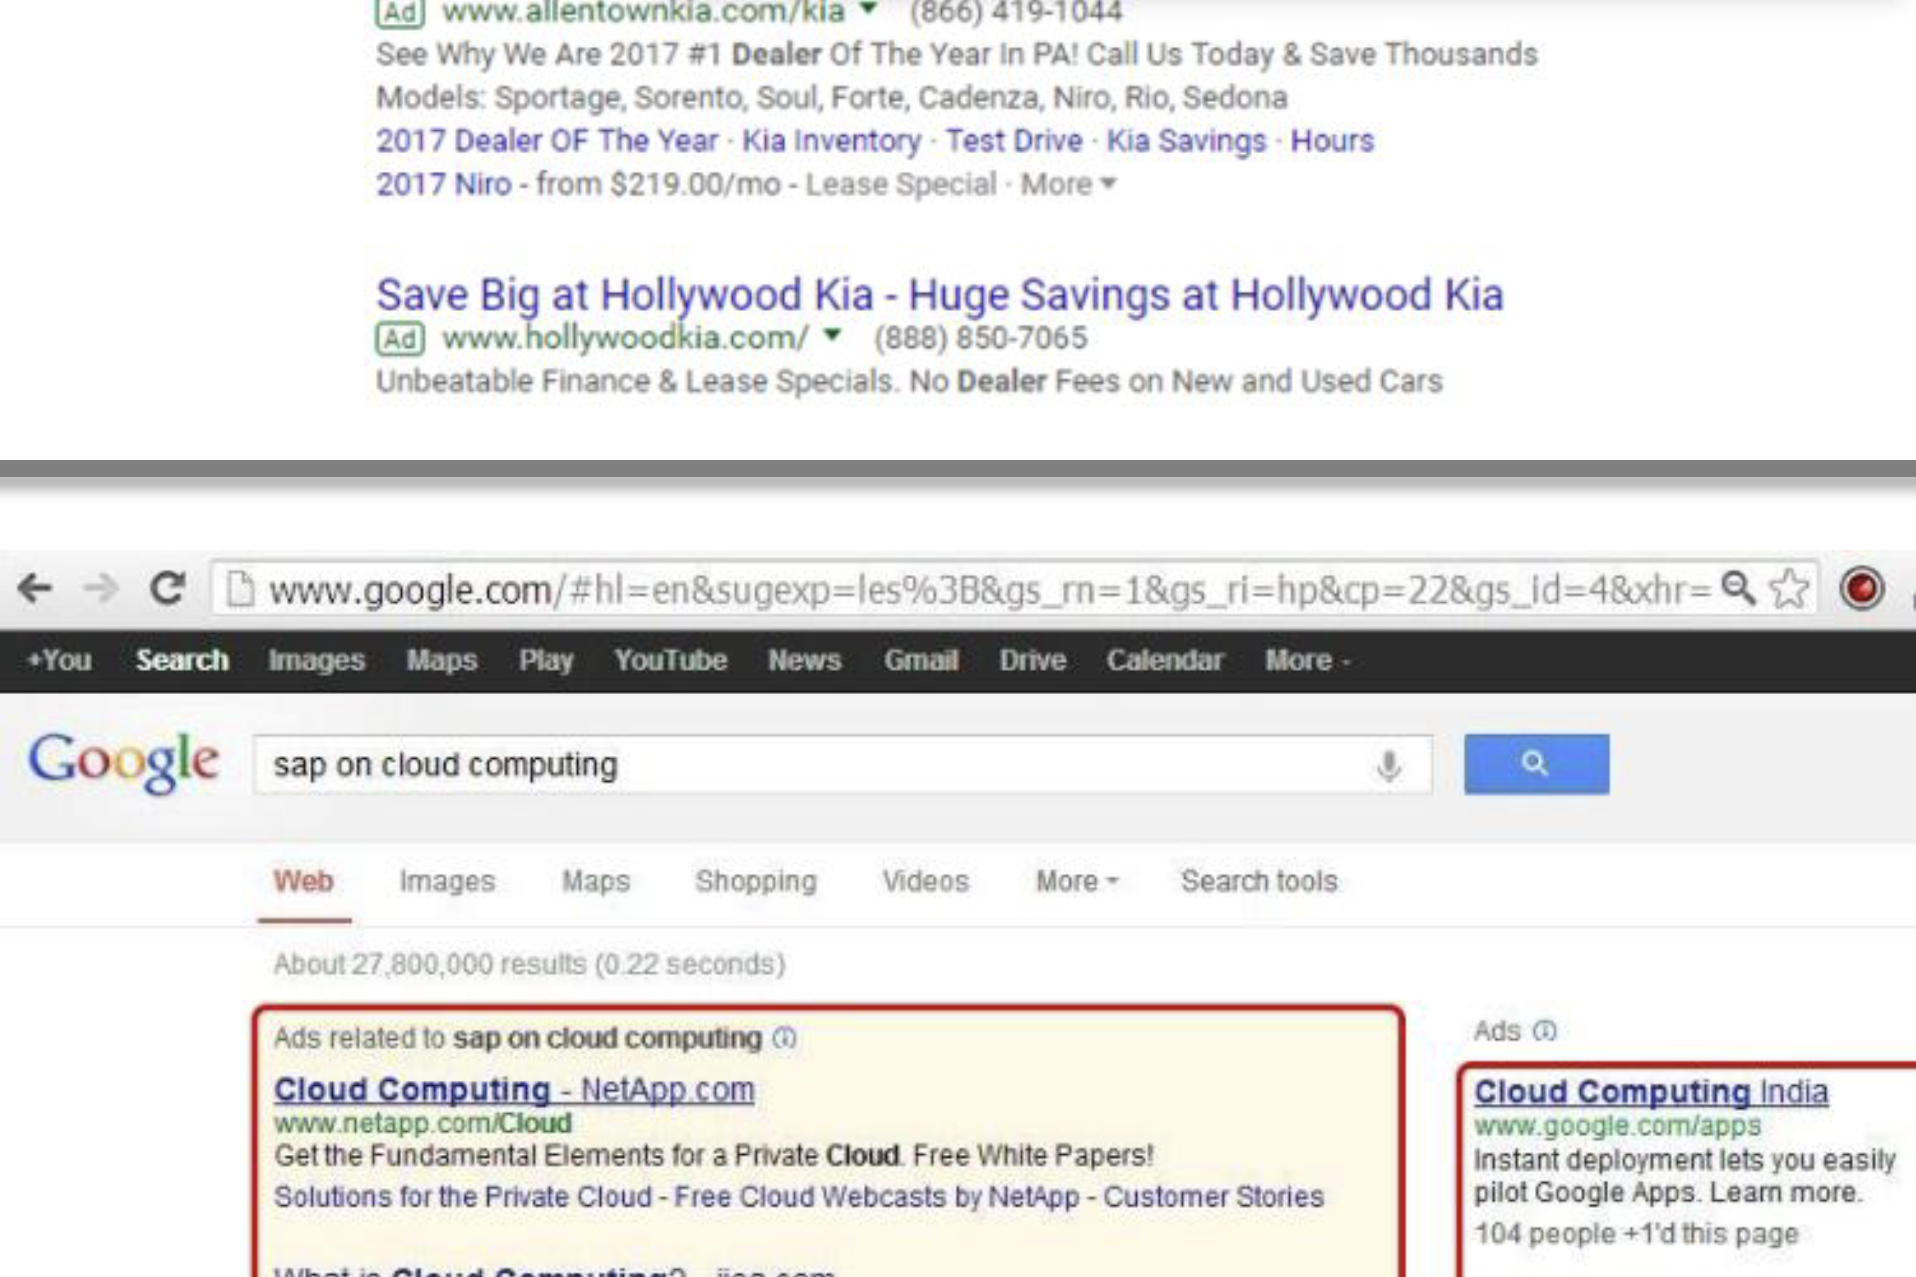Click the page icon in address bar
1916x1277 pixels.
(x=240, y=589)
